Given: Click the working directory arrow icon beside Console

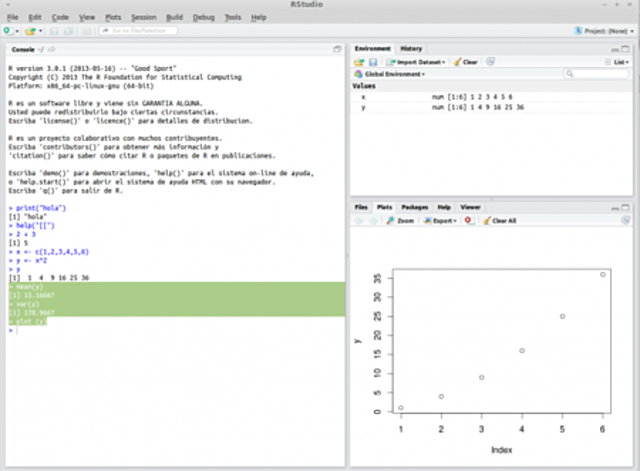Looking at the screenshot, I should coord(51,49).
